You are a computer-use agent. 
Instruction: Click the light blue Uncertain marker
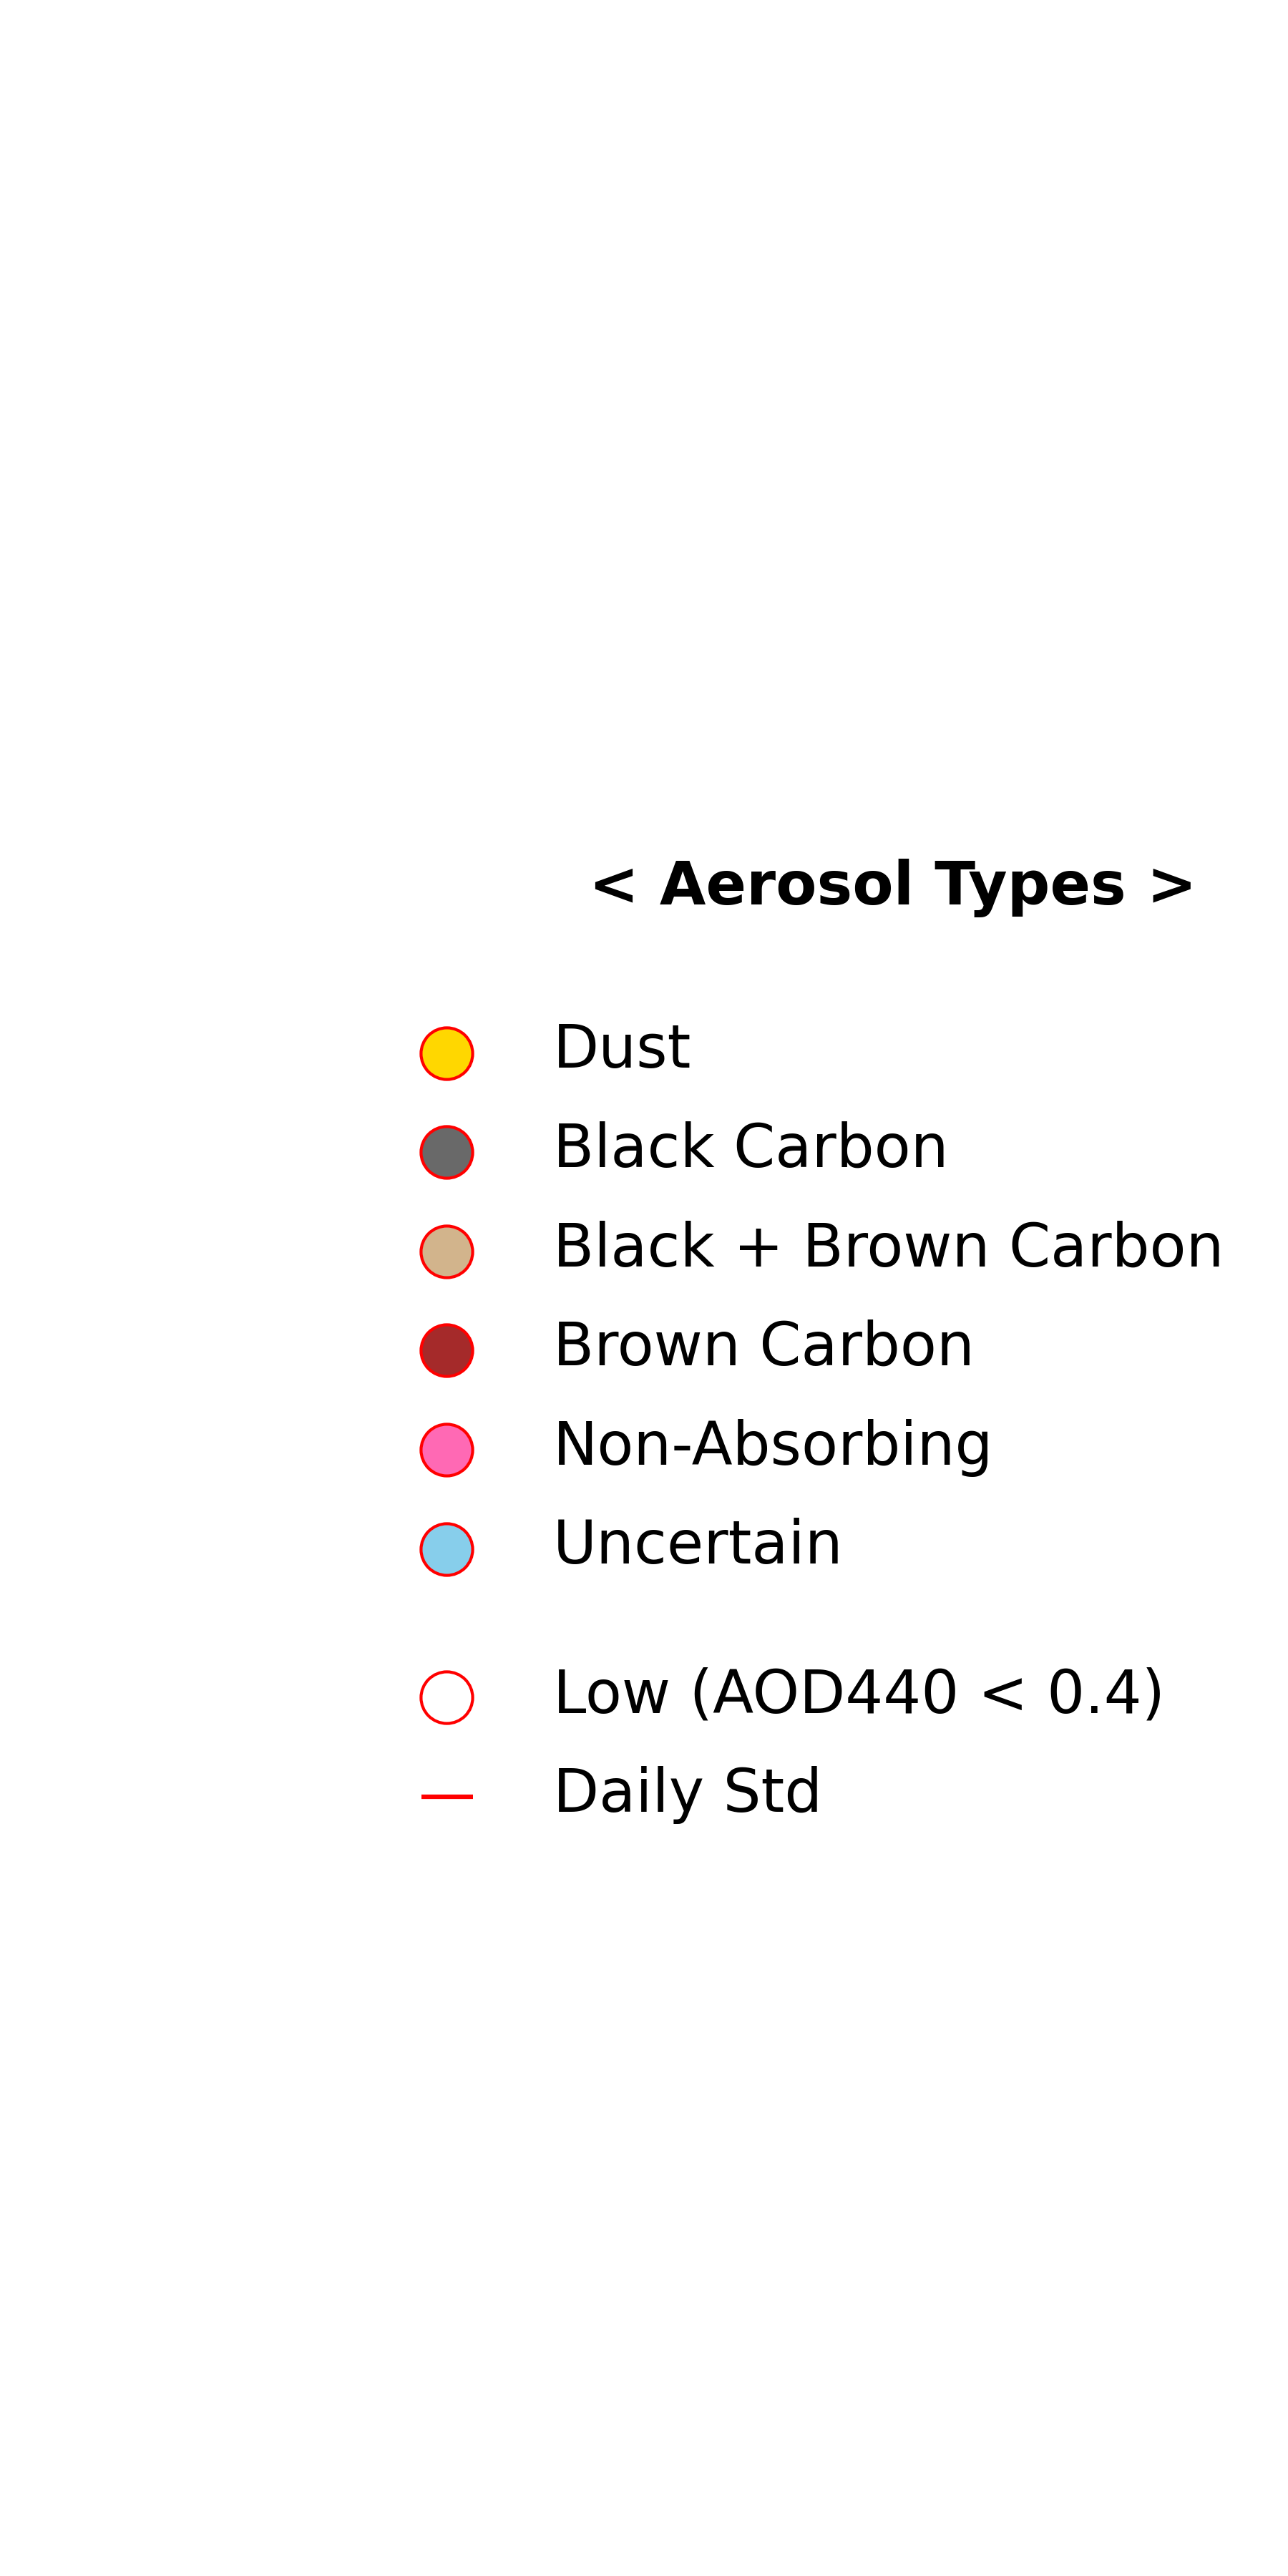point(446,1549)
